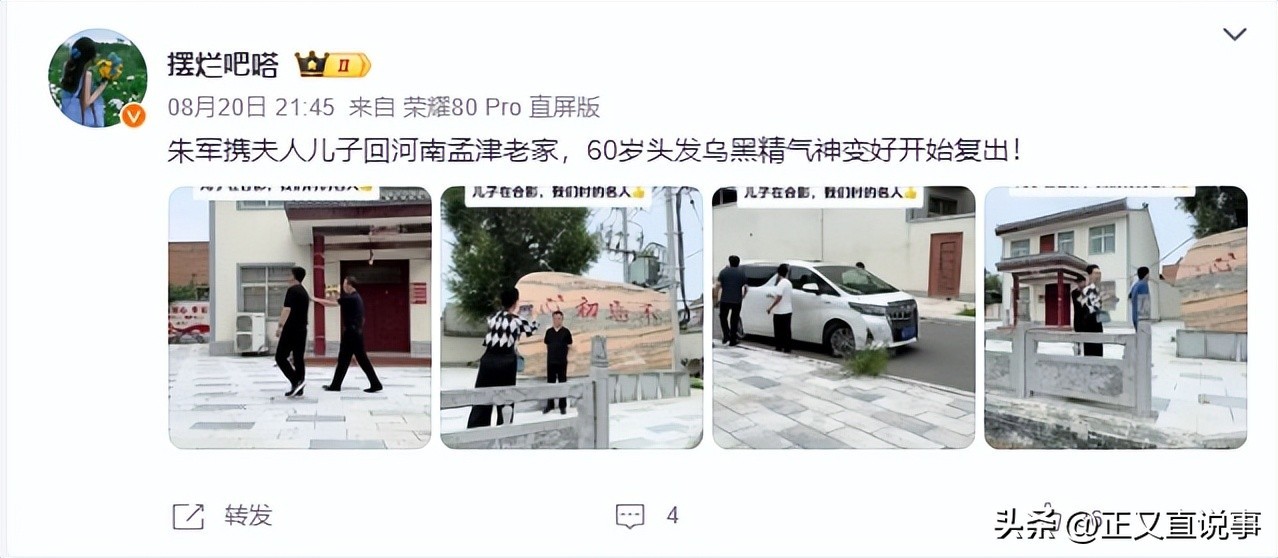Open photo of two men near red door
The image size is (1278, 558).
300,317
